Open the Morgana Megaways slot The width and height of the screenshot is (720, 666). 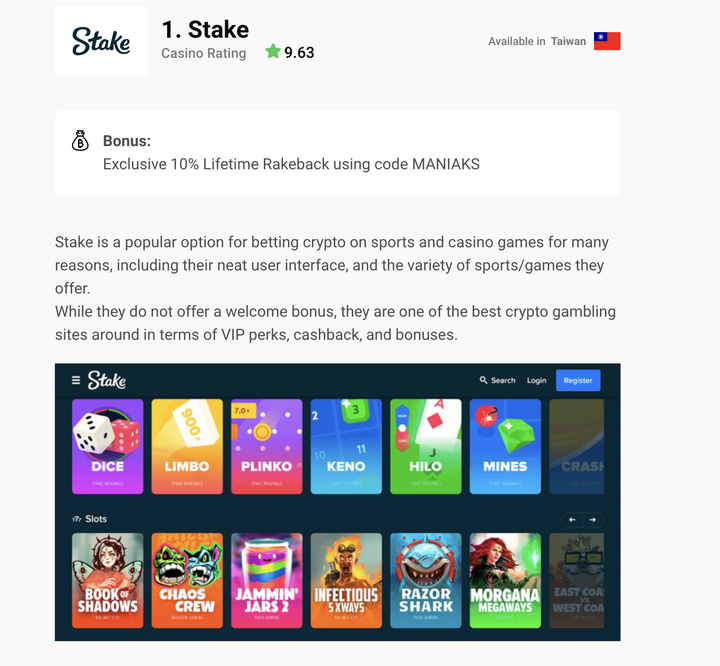505,581
